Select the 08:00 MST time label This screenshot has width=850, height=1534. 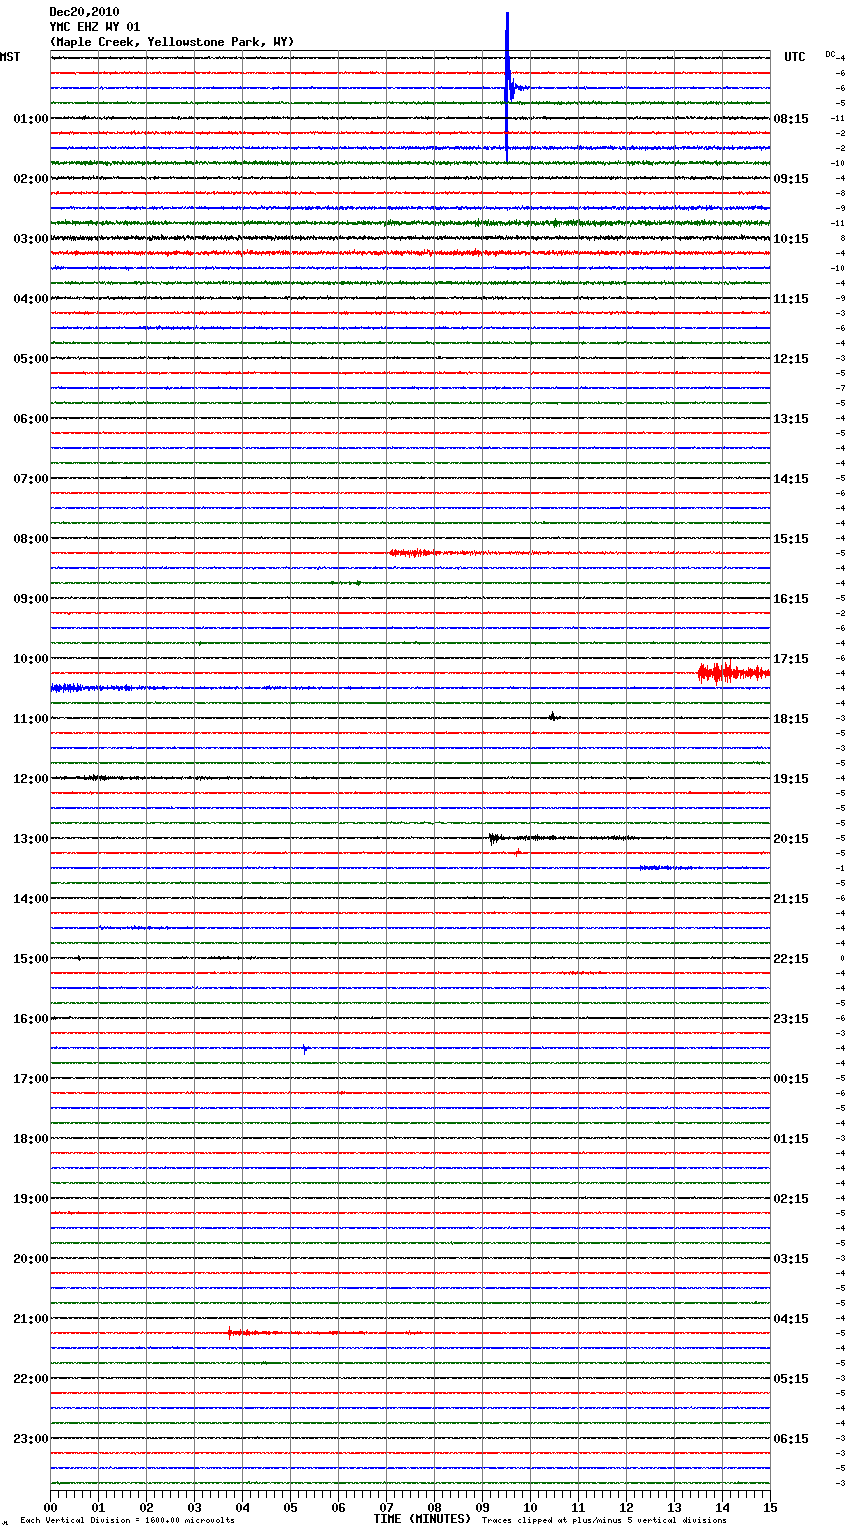click(x=31, y=539)
